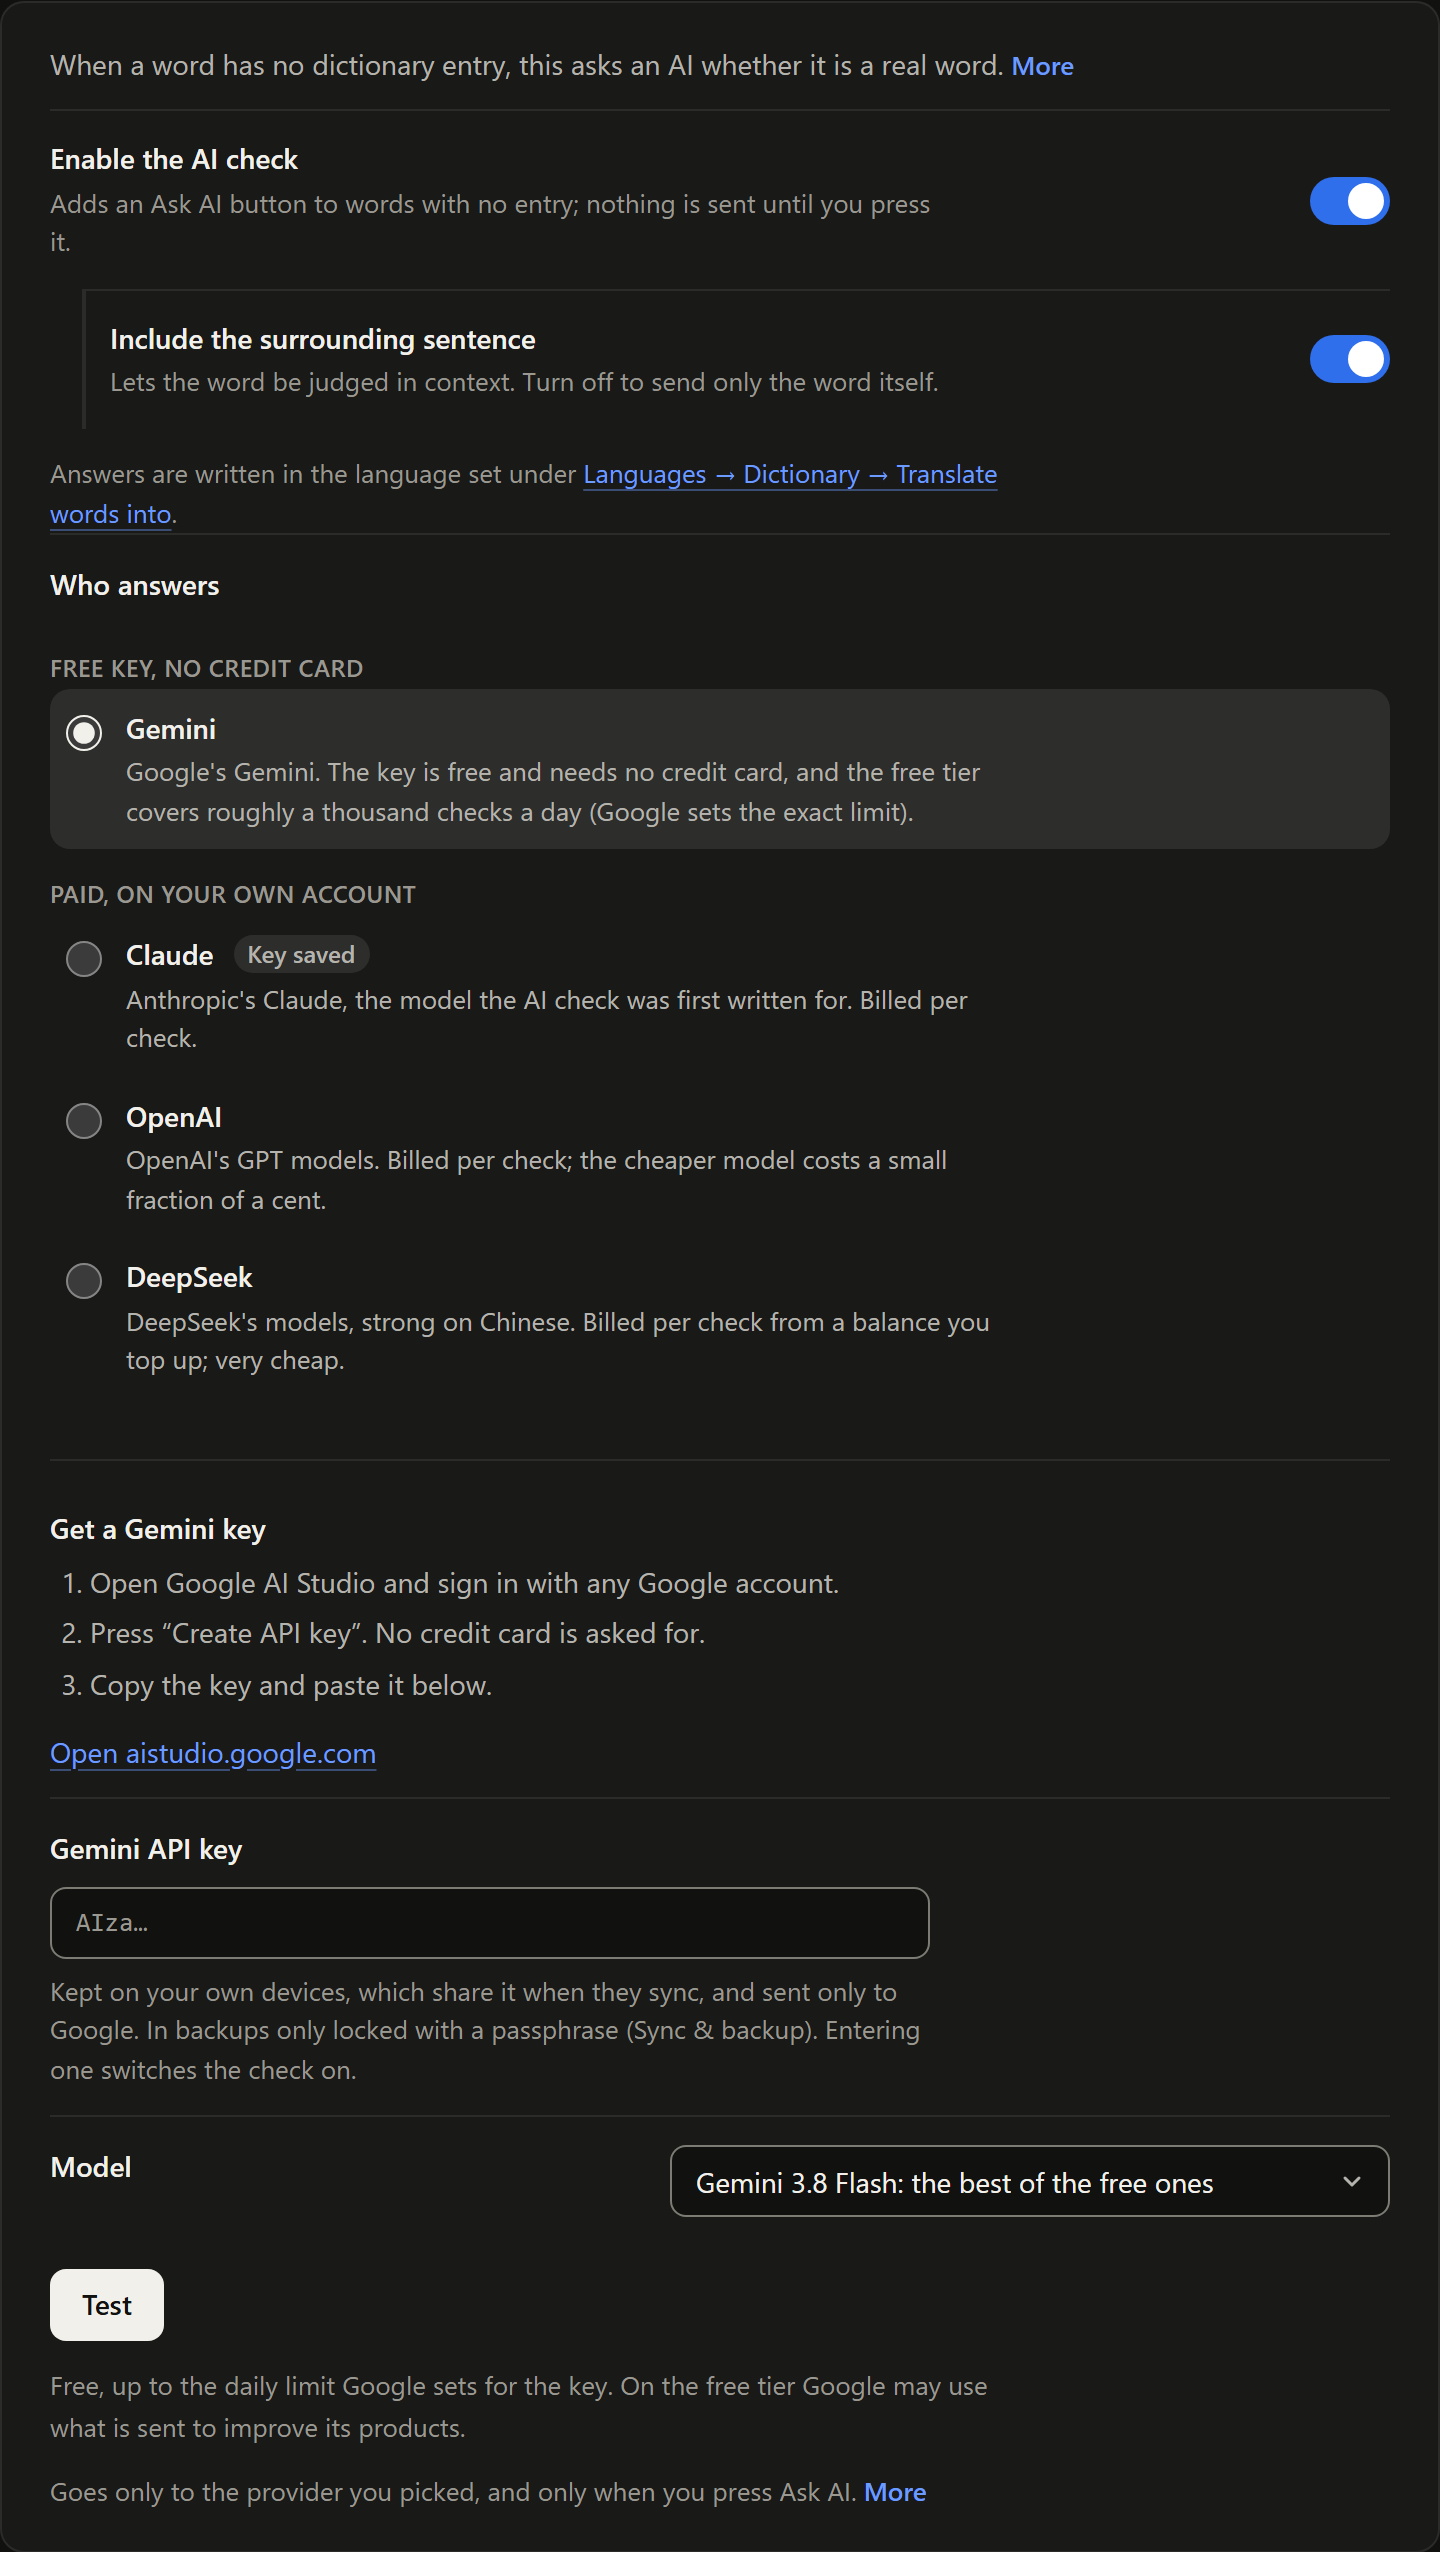Click the Enable the AI check heading
The height and width of the screenshot is (2552, 1440).
[x=174, y=160]
